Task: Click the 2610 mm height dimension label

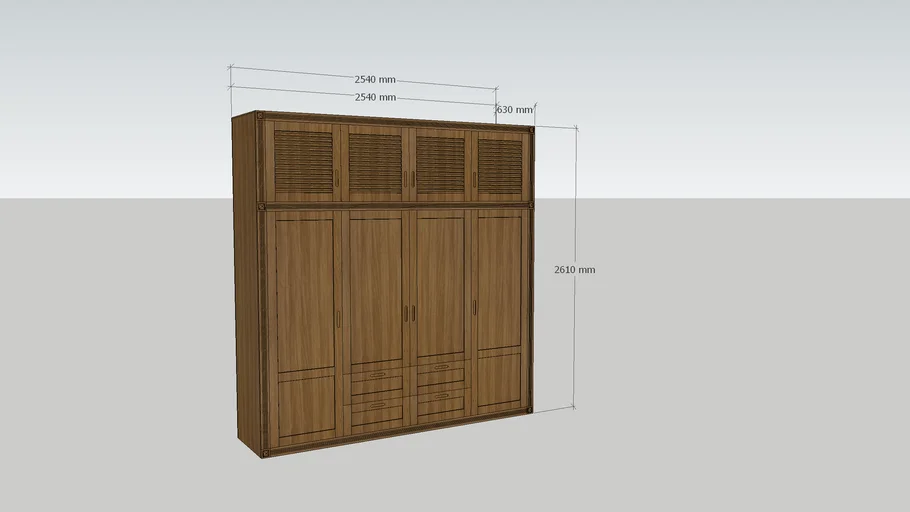Action: point(574,270)
